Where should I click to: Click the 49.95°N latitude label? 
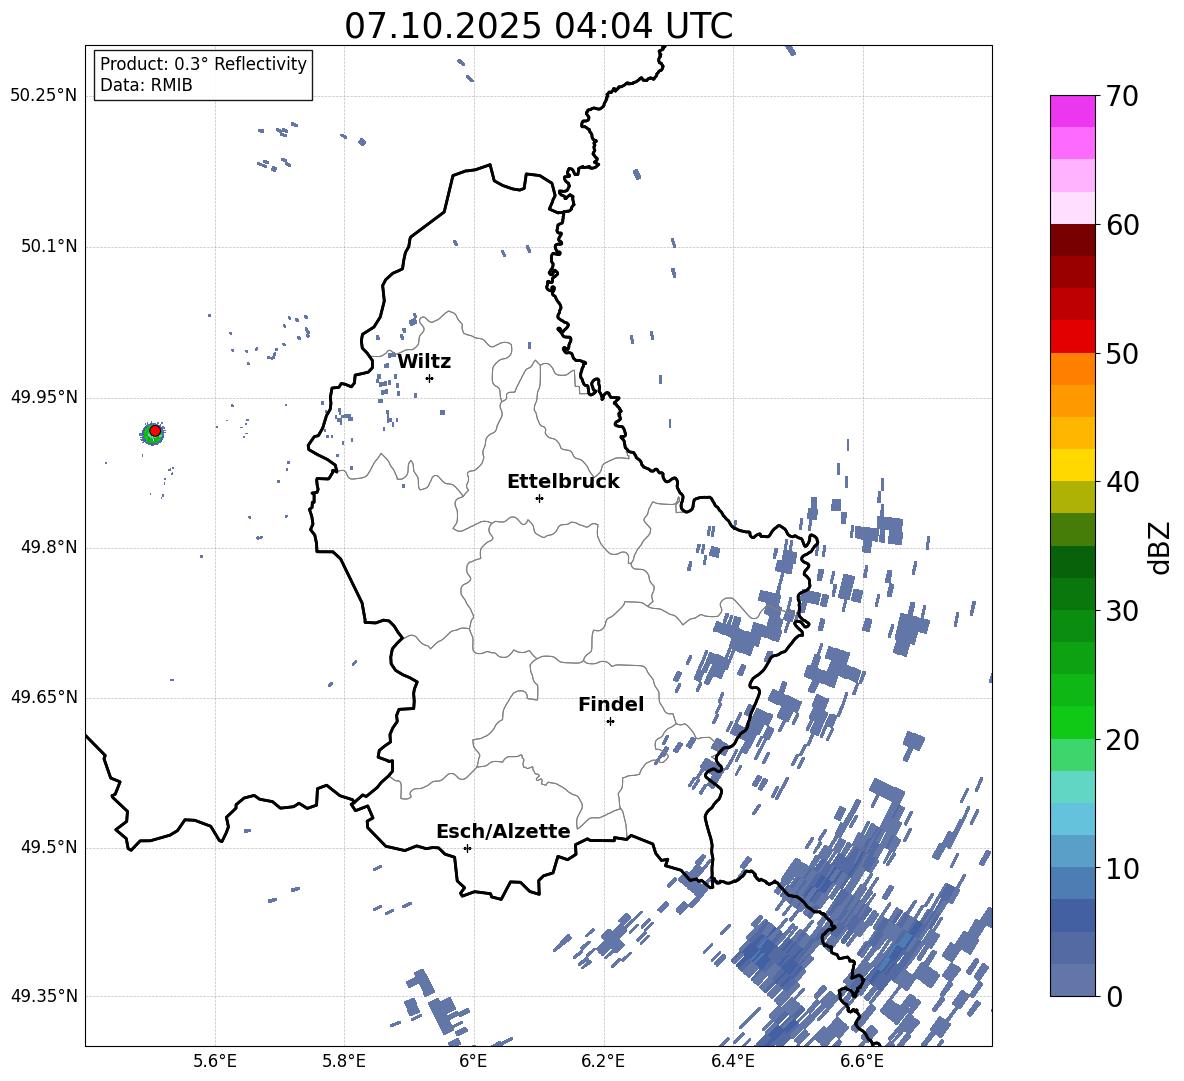(x=44, y=396)
